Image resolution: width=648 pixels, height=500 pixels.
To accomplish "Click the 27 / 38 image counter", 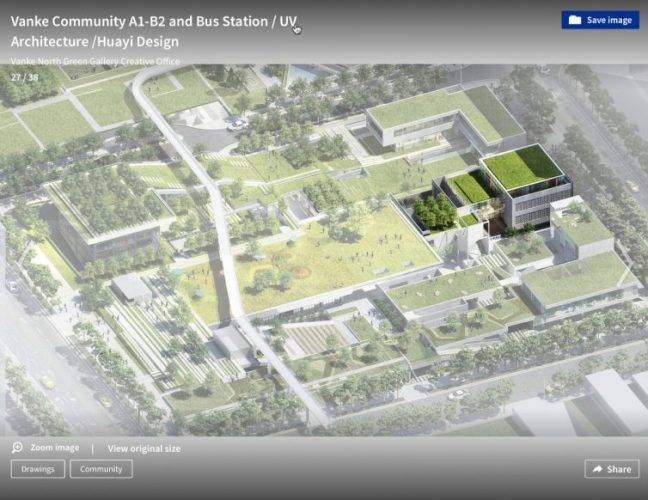I will tap(25, 76).
